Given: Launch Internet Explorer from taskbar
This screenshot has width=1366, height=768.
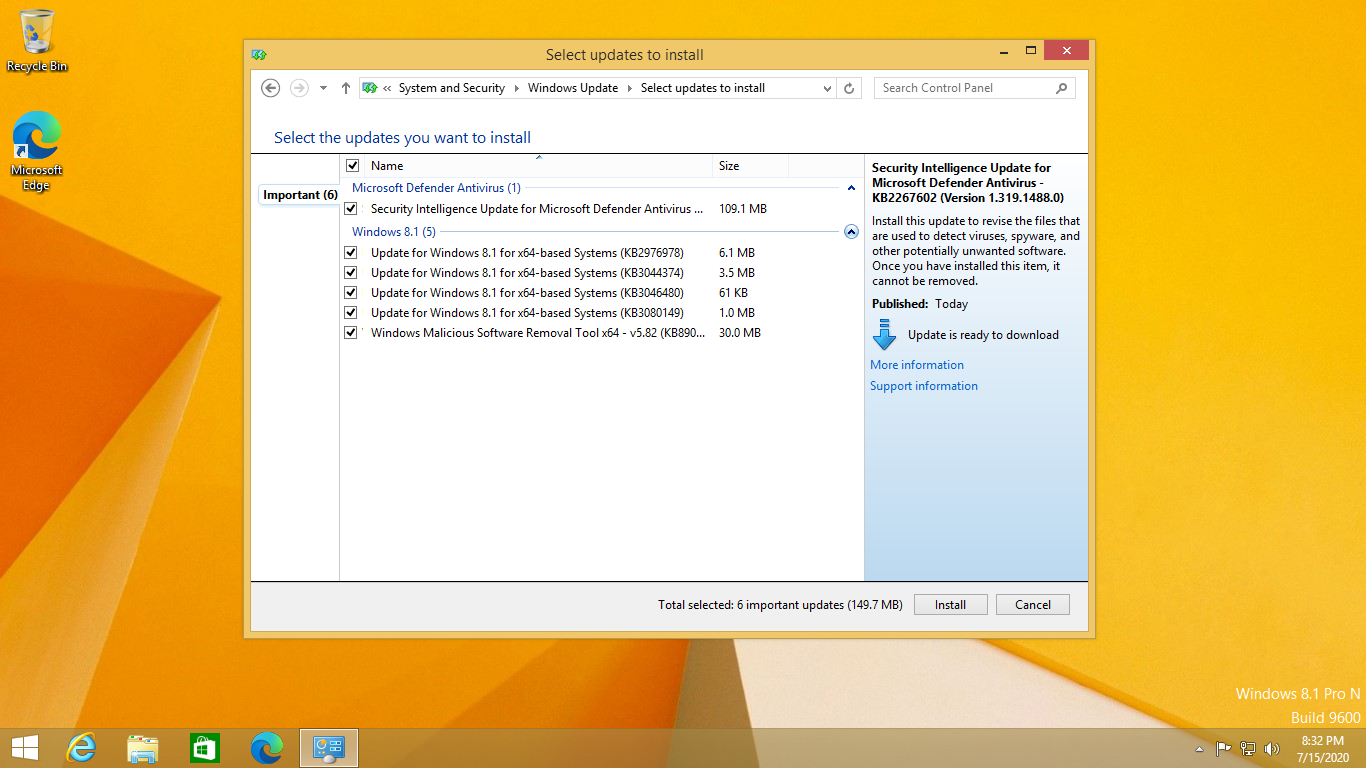Looking at the screenshot, I should (x=81, y=748).
